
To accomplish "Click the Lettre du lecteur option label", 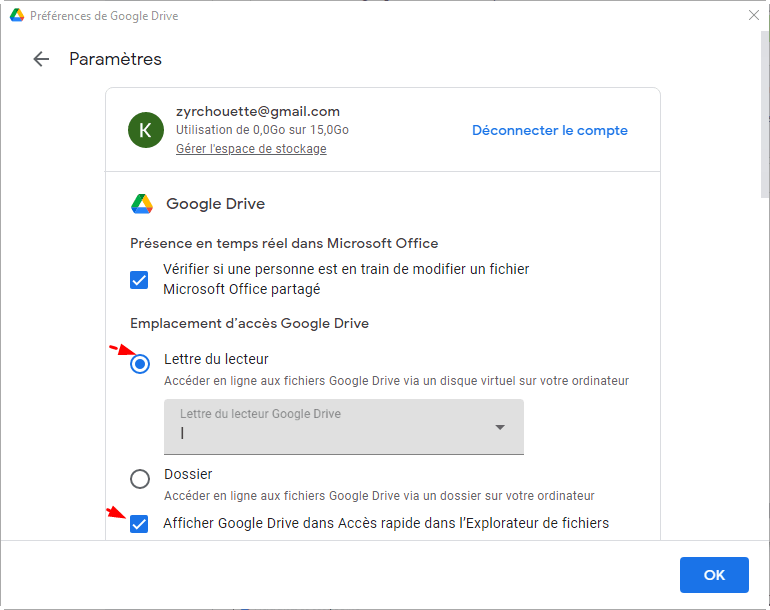I will [216, 359].
